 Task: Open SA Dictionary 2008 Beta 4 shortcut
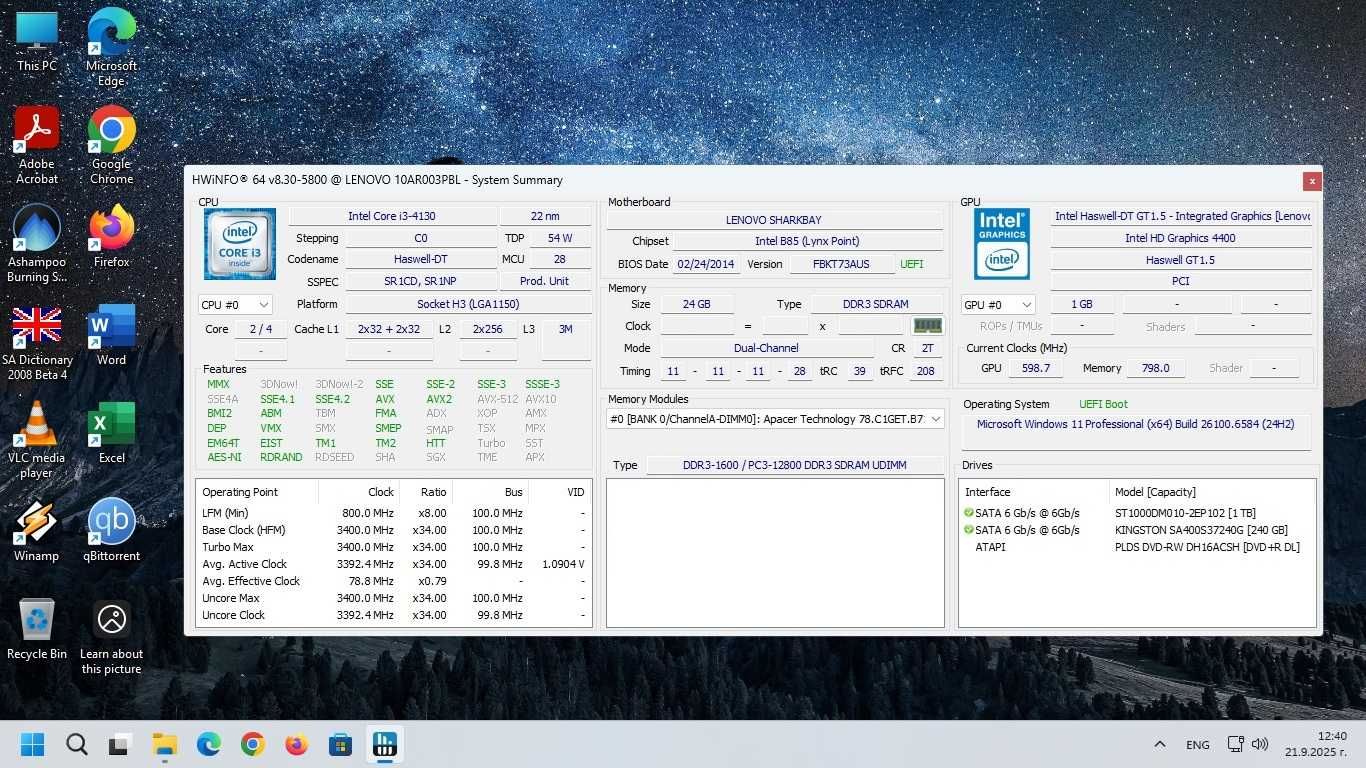tap(37, 341)
